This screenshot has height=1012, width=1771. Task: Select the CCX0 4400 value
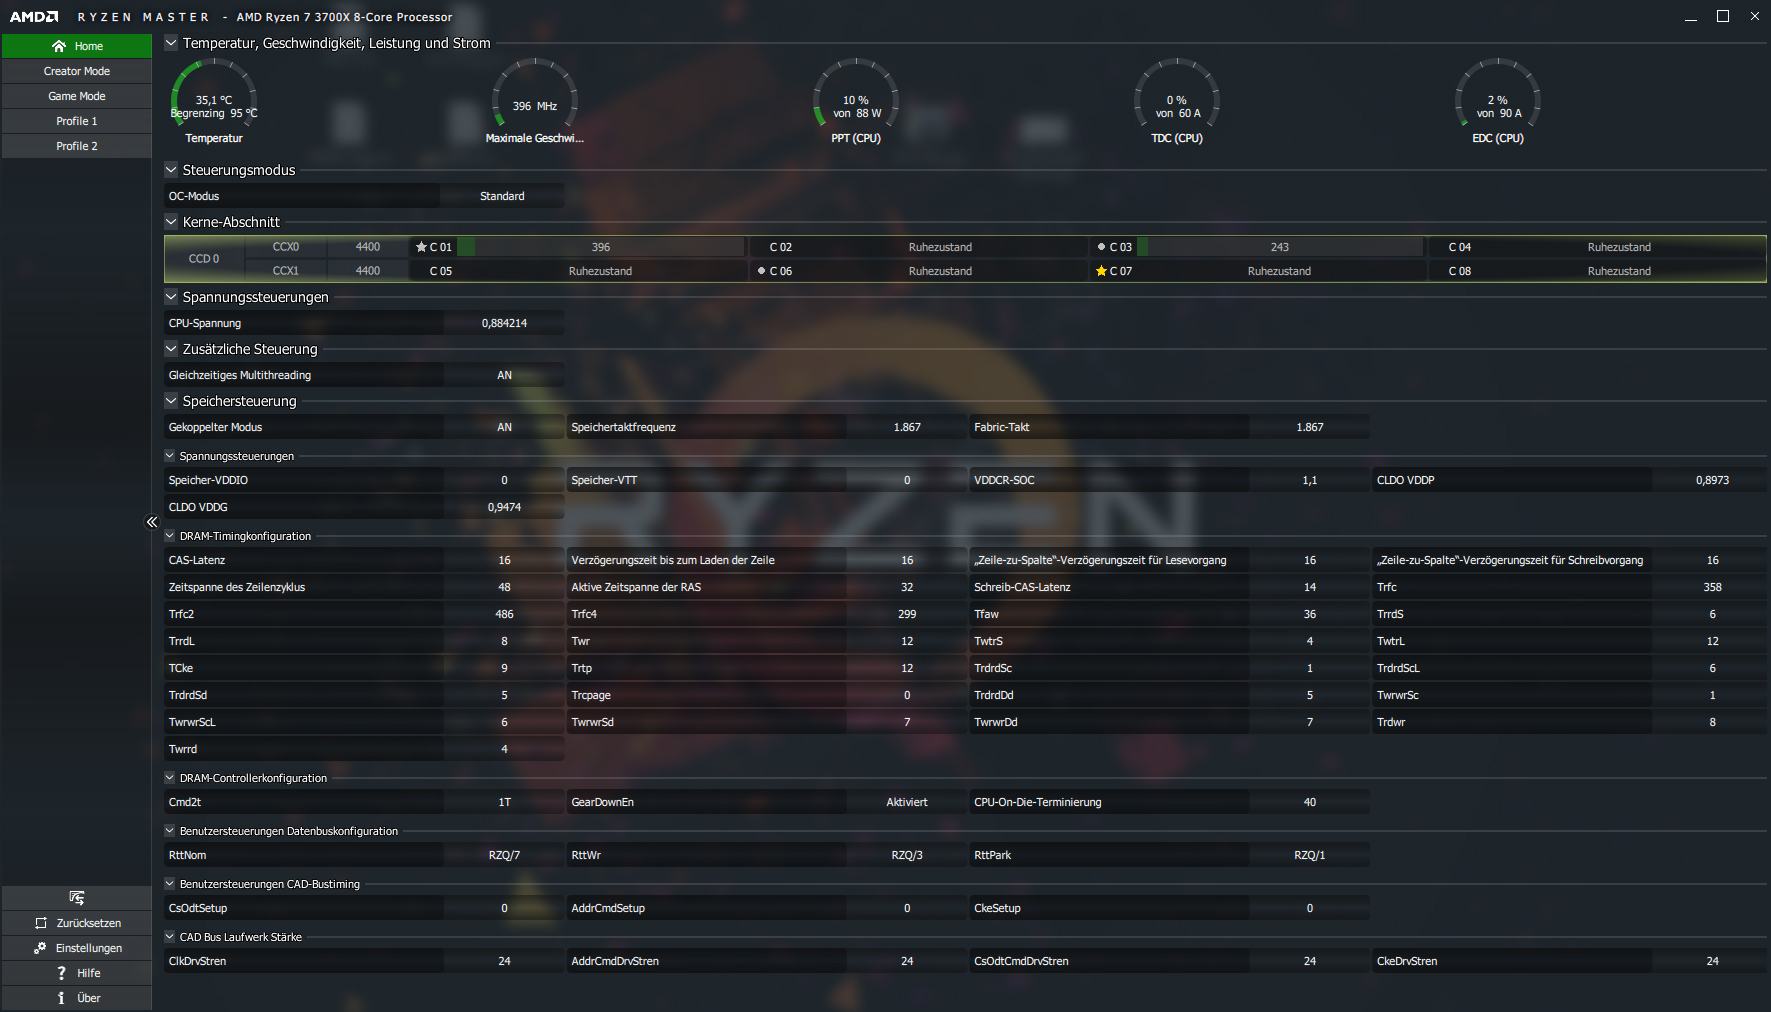pyautogui.click(x=368, y=247)
